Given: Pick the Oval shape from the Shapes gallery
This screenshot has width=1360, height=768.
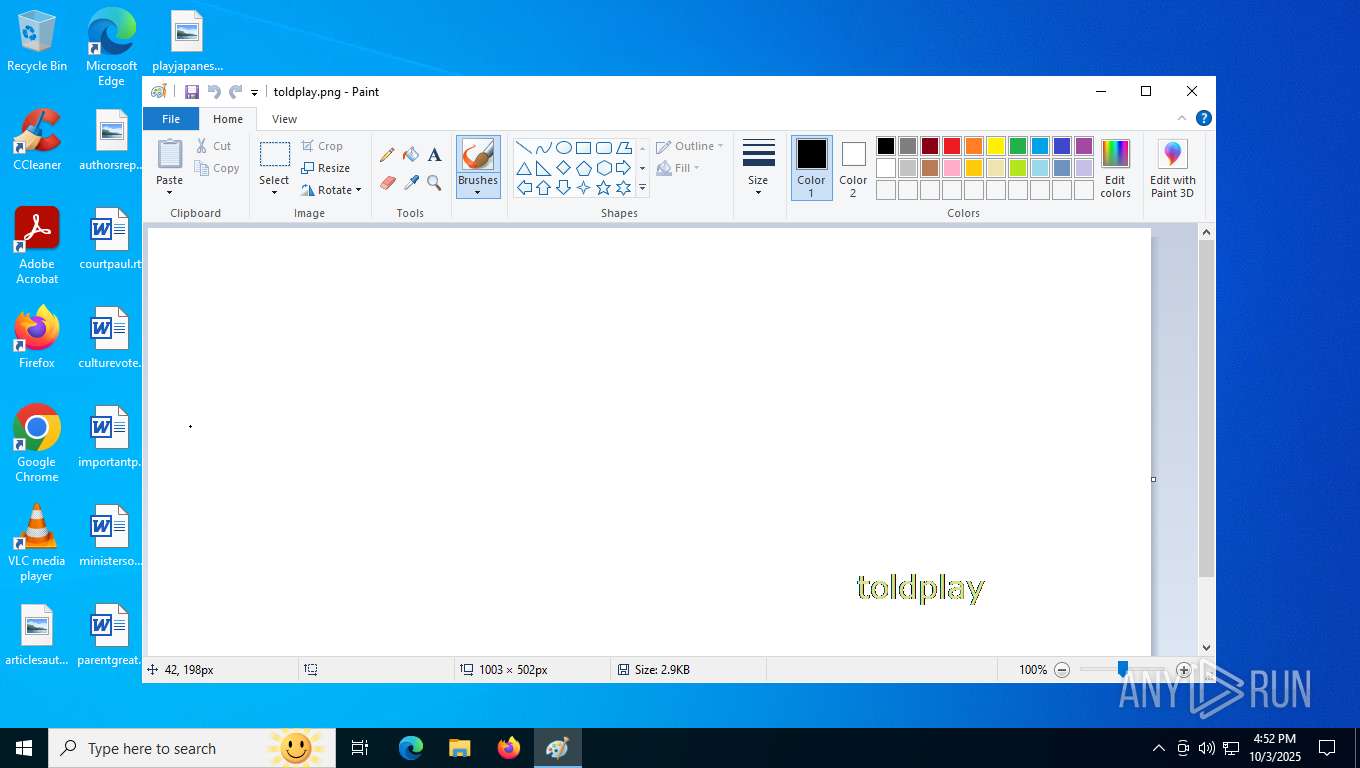Looking at the screenshot, I should (x=564, y=147).
